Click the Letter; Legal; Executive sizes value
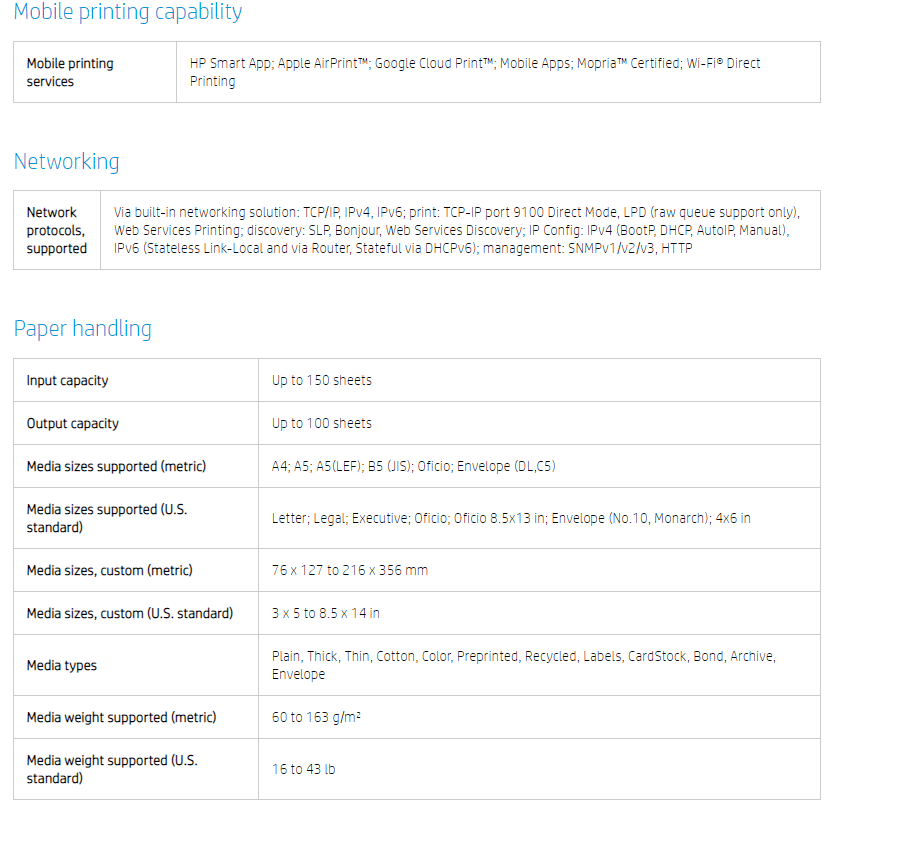 tap(511, 518)
